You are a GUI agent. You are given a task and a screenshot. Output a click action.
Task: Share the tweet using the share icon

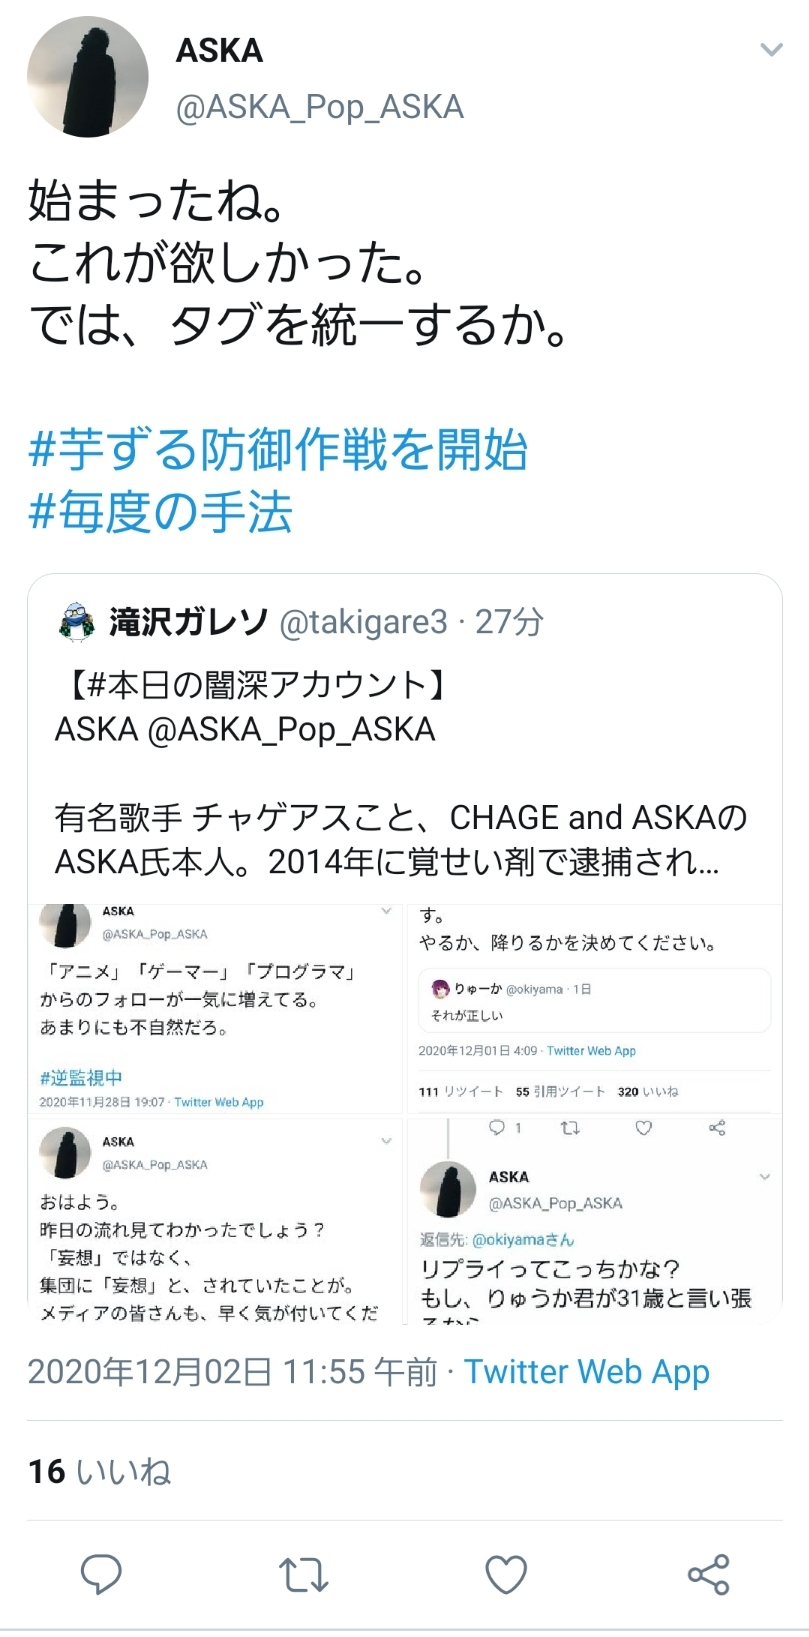click(708, 1575)
